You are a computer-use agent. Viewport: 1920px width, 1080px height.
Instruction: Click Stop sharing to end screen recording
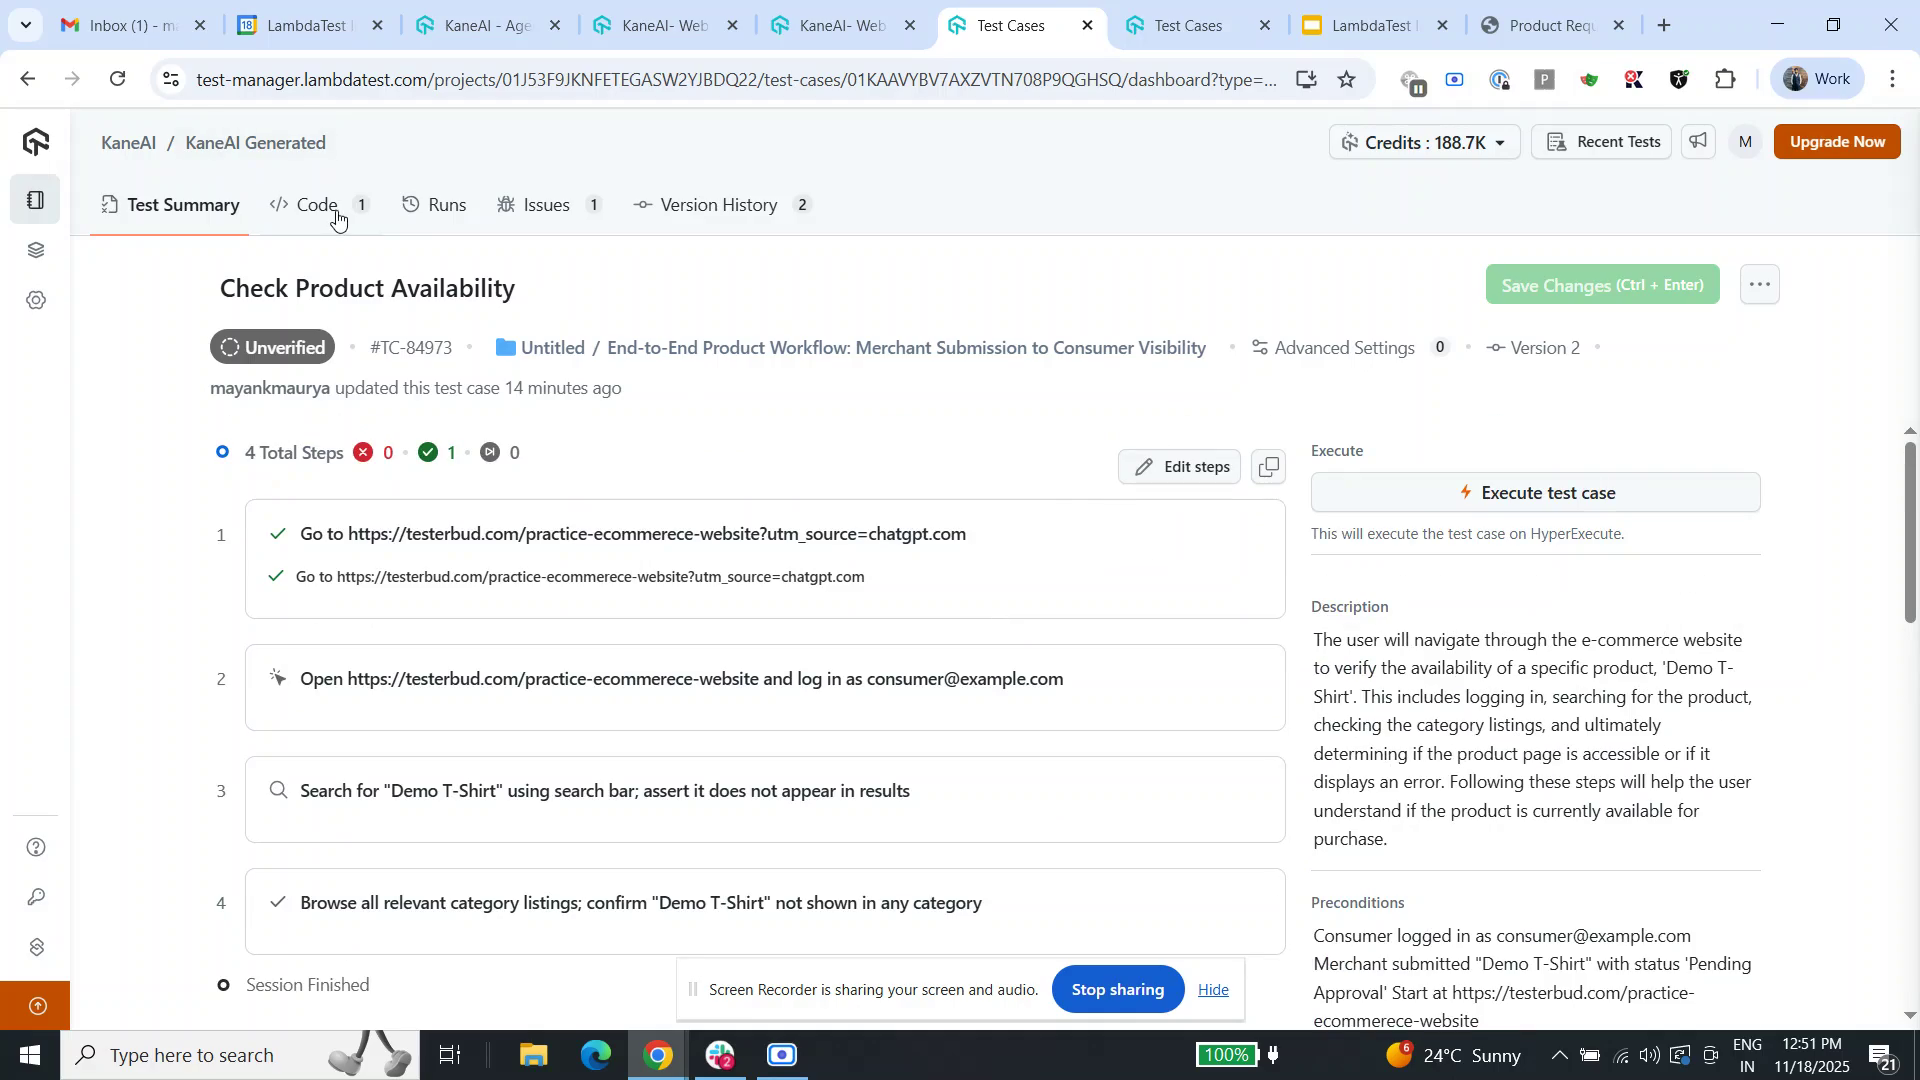click(1117, 989)
